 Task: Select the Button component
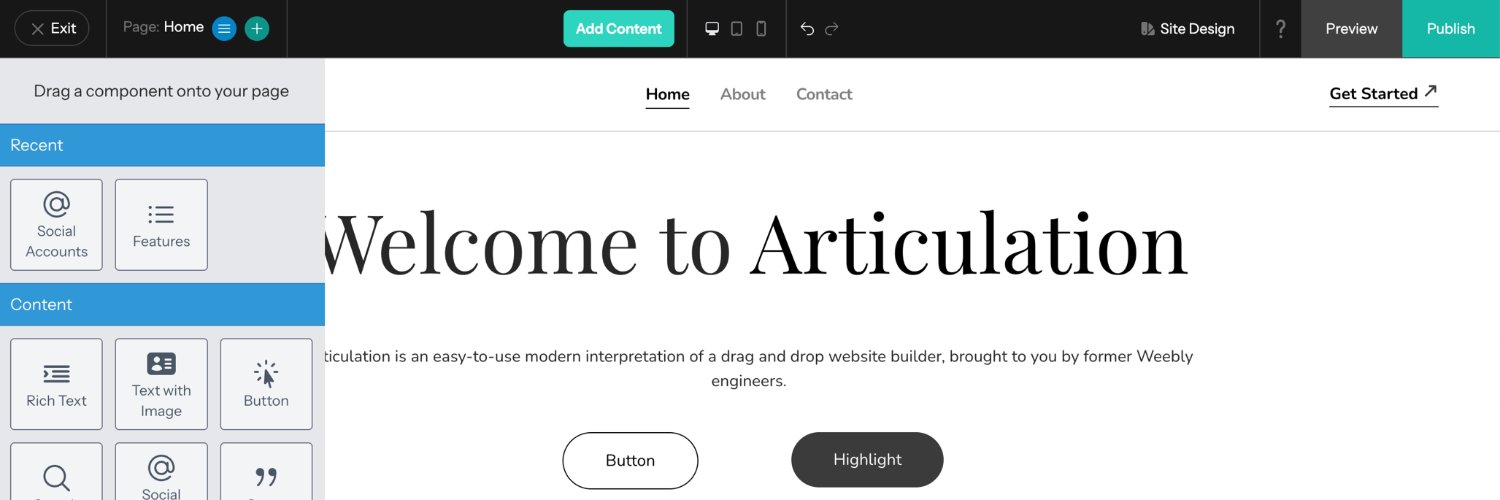(x=266, y=384)
